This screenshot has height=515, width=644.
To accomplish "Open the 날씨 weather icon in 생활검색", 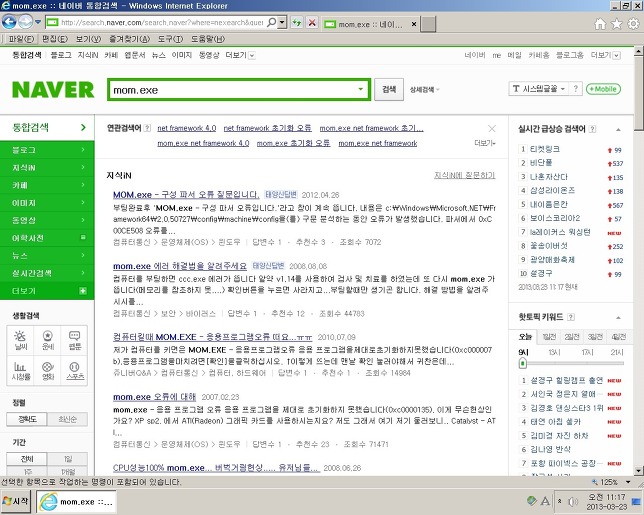I will 20,340.
